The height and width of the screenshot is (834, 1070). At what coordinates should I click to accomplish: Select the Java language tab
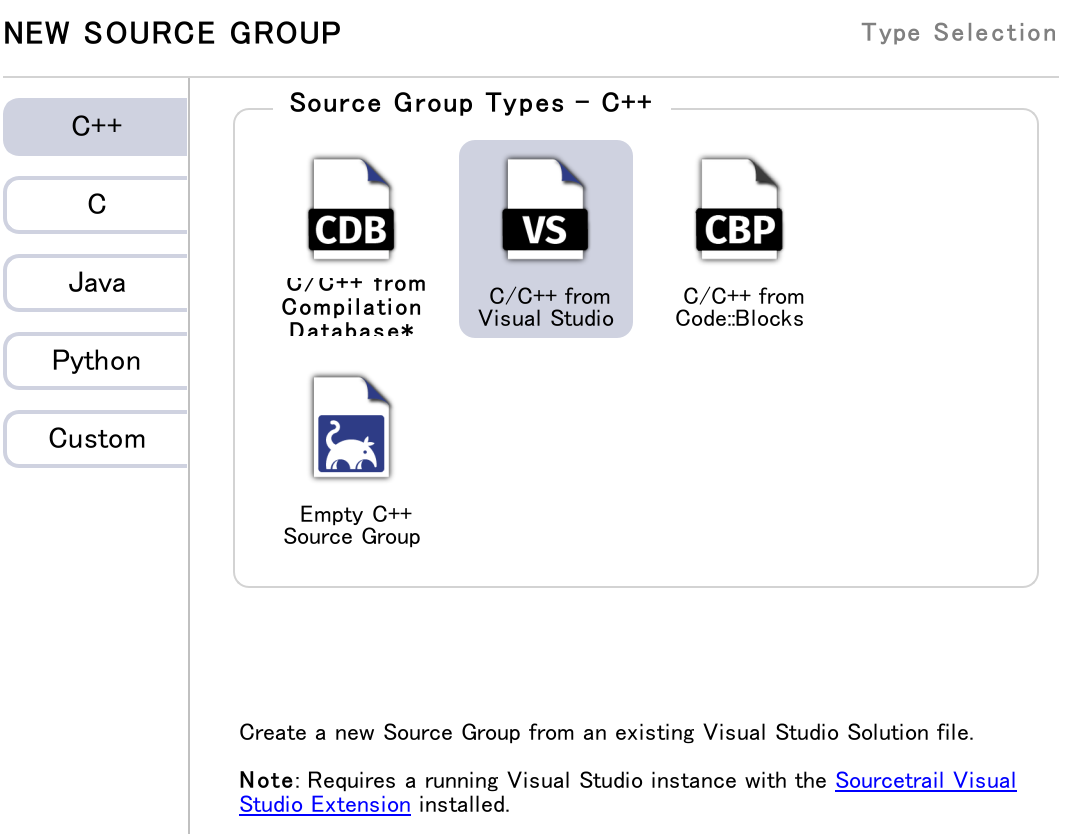(x=96, y=283)
